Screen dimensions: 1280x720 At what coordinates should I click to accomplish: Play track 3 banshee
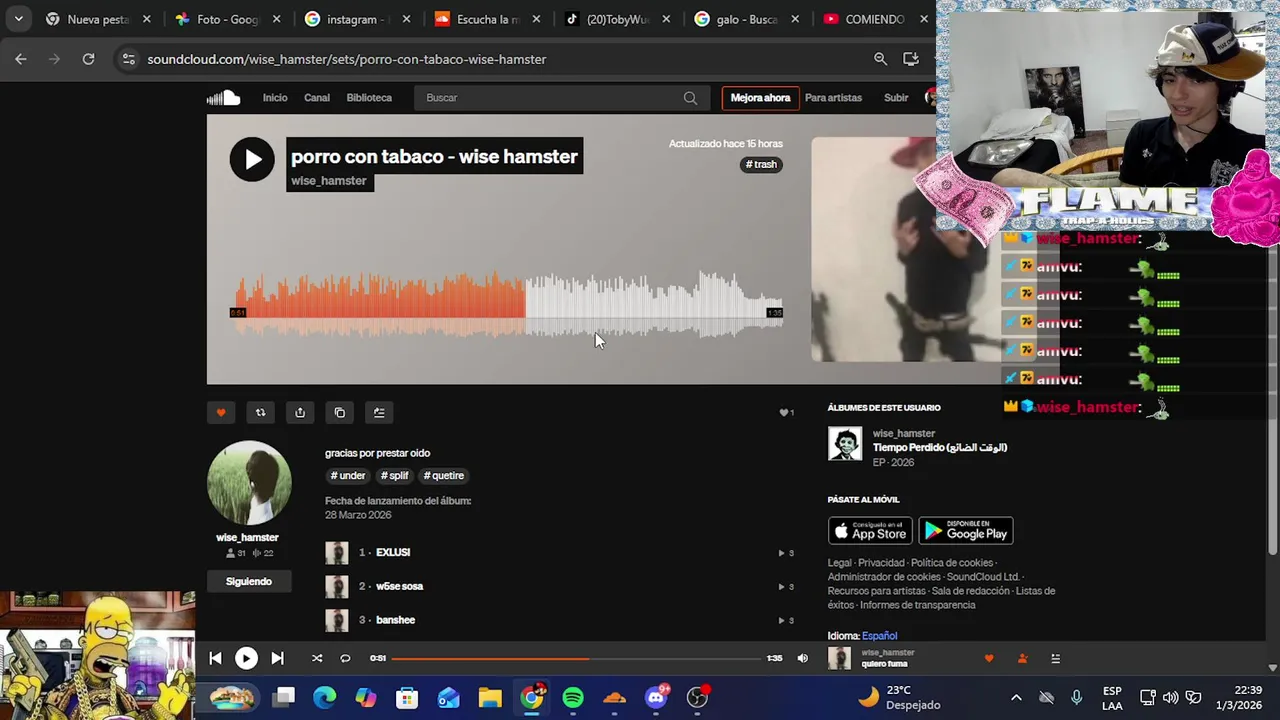pyautogui.click(x=395, y=620)
